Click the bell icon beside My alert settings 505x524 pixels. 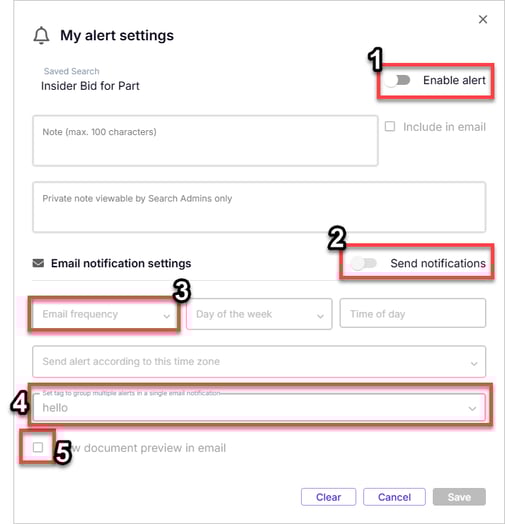pos(41,35)
